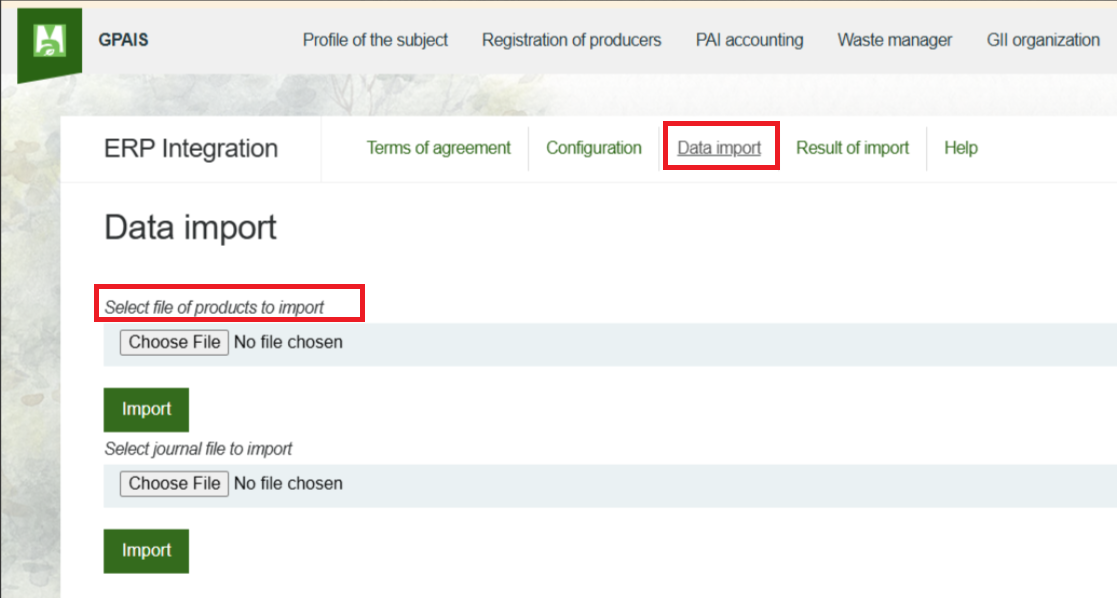View the Result of import tab
The width and height of the screenshot is (1117, 598).
click(x=852, y=148)
